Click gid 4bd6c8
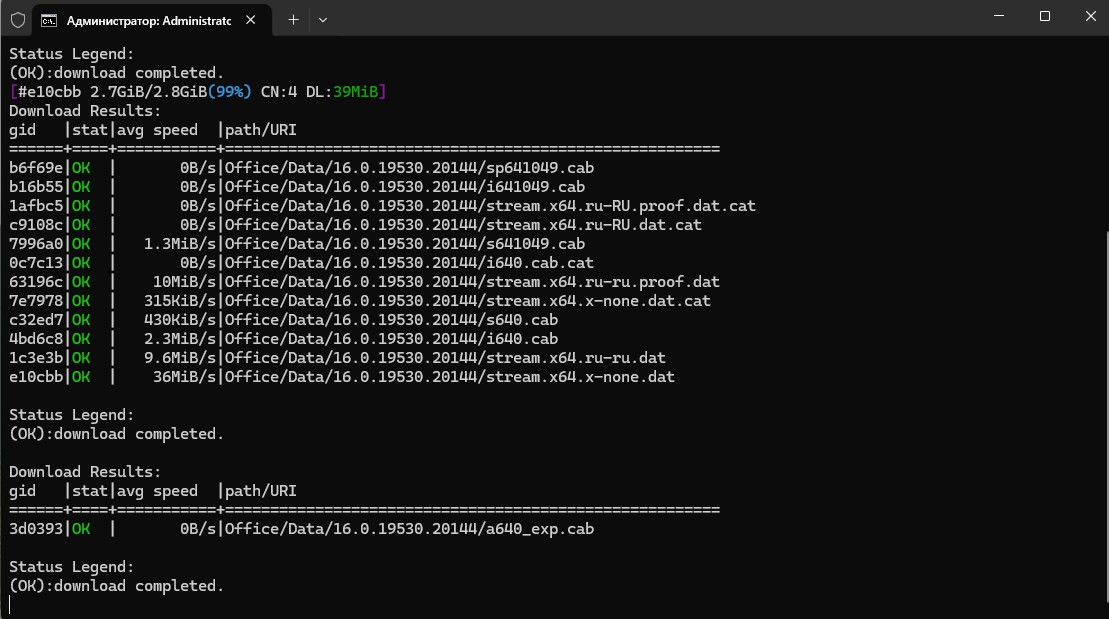 click(36, 339)
